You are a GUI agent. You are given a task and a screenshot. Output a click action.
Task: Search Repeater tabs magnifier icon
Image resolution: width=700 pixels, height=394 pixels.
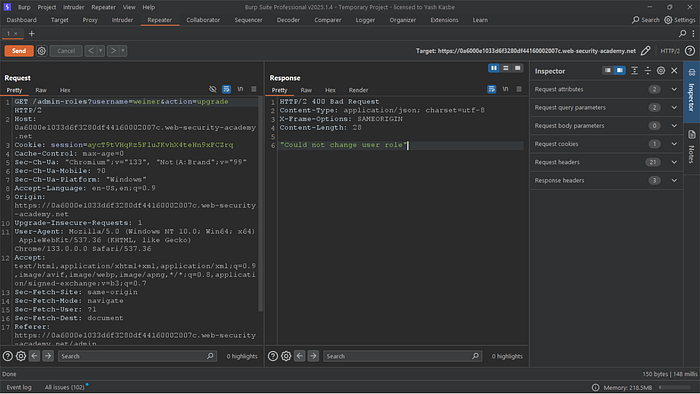pyautogui.click(x=682, y=33)
